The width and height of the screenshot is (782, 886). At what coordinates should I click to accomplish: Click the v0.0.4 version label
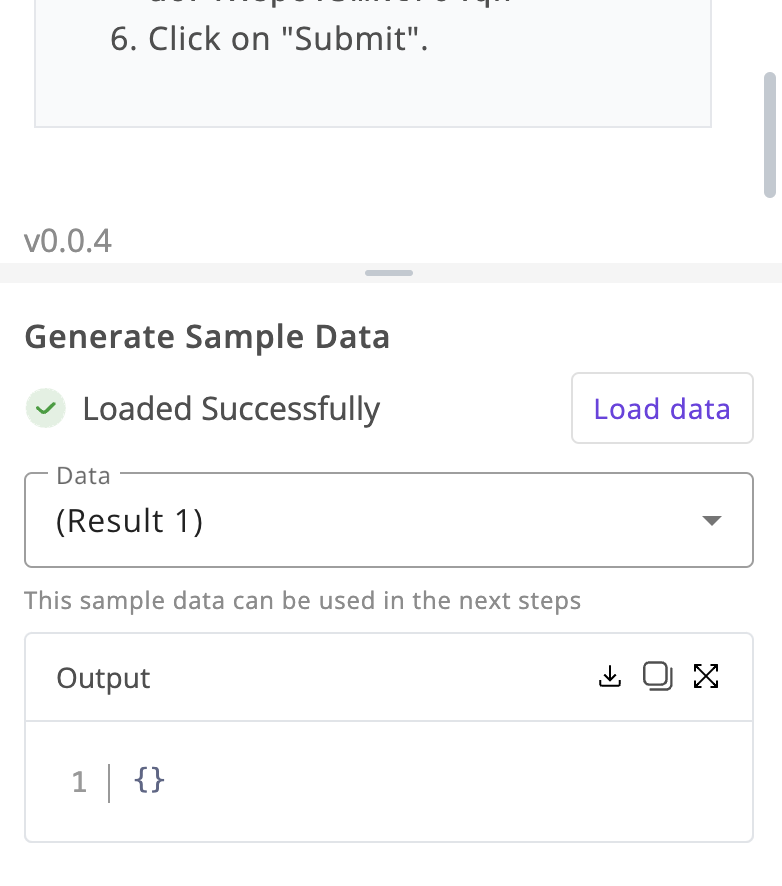click(68, 241)
